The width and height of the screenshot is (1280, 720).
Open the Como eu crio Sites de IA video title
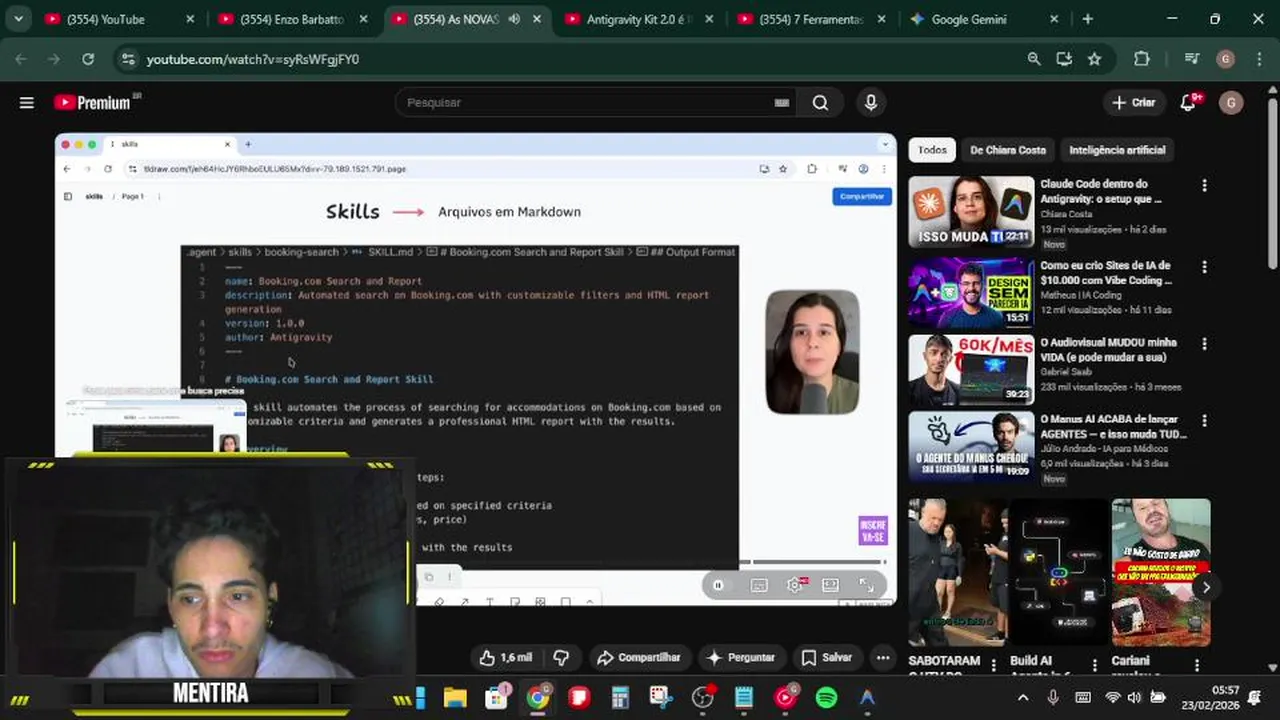click(x=1106, y=273)
